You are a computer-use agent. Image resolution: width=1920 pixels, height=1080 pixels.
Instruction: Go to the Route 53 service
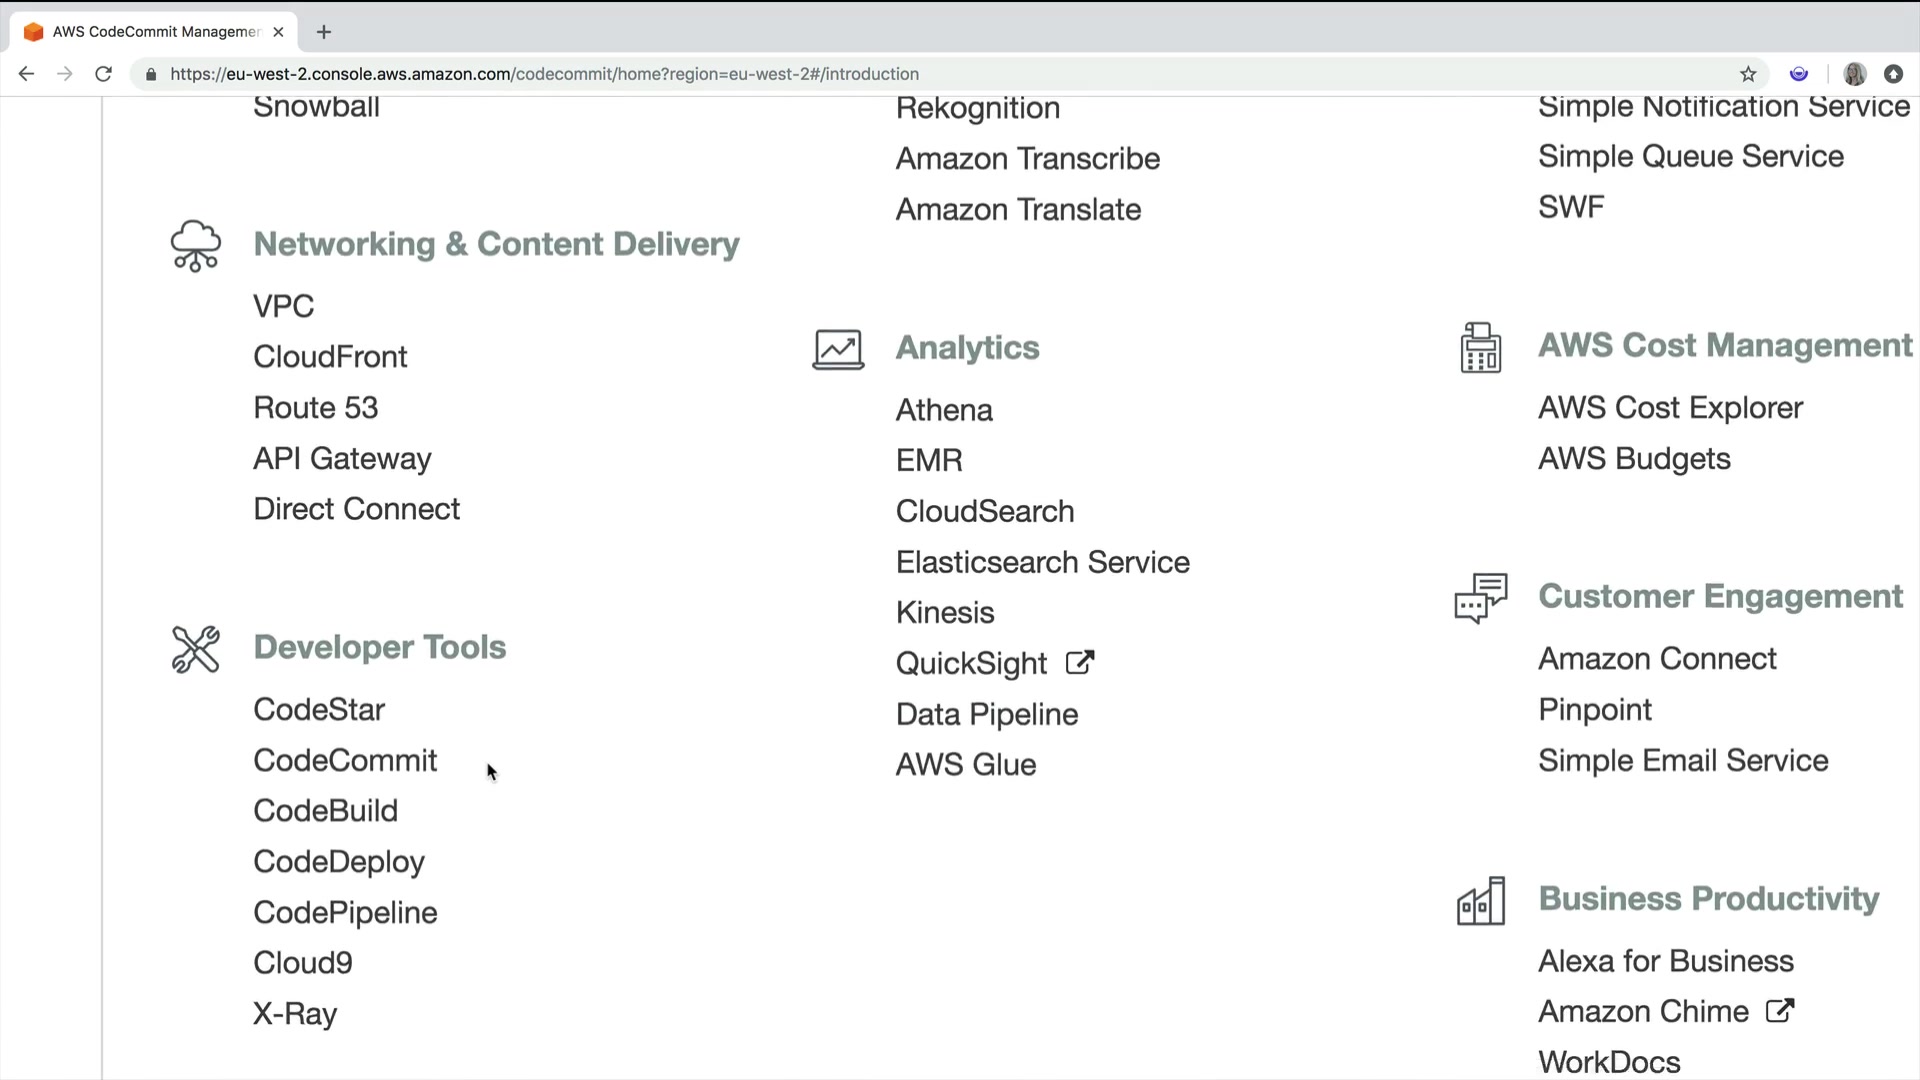click(x=315, y=408)
